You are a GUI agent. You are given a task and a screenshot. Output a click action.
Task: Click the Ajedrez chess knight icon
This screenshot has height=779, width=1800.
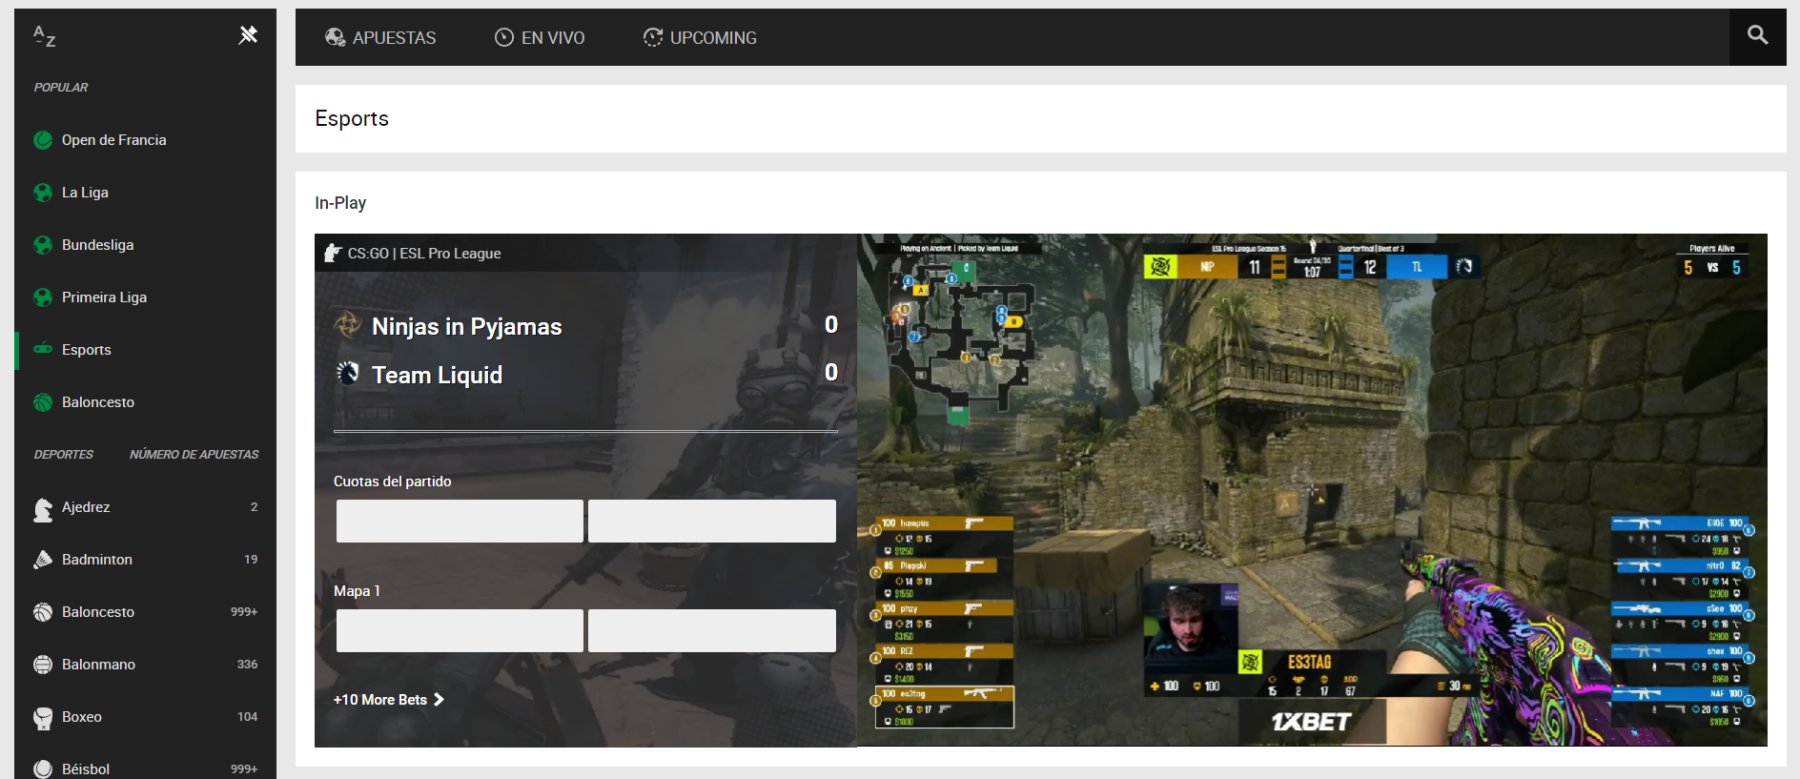tap(43, 509)
